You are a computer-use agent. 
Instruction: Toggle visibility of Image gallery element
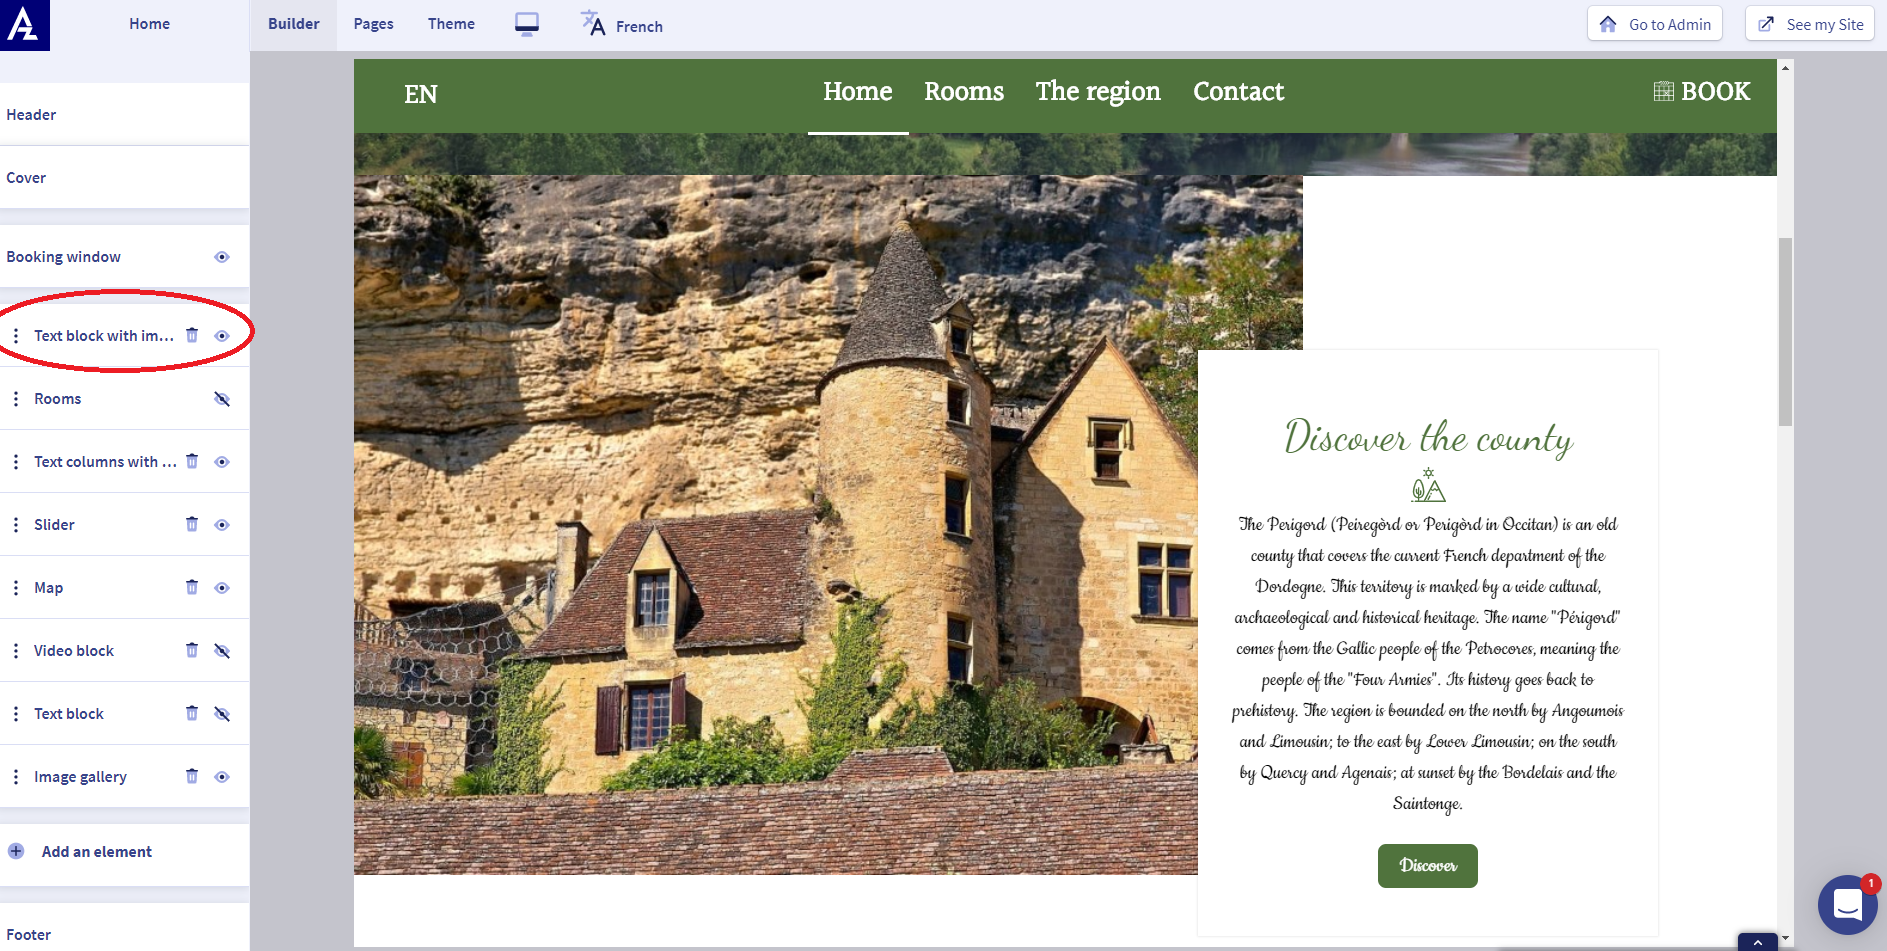click(222, 777)
